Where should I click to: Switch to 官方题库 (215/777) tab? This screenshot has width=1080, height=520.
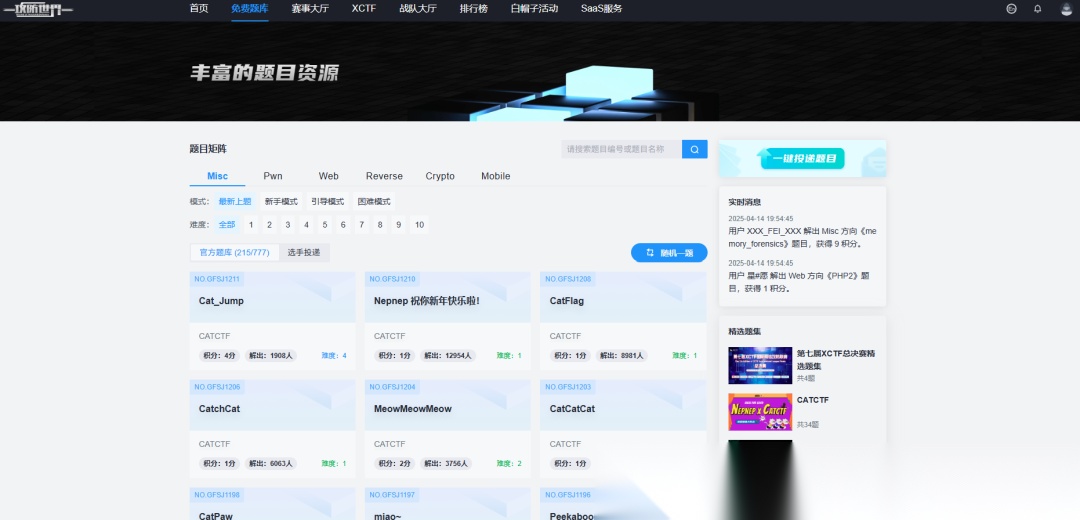pos(234,253)
